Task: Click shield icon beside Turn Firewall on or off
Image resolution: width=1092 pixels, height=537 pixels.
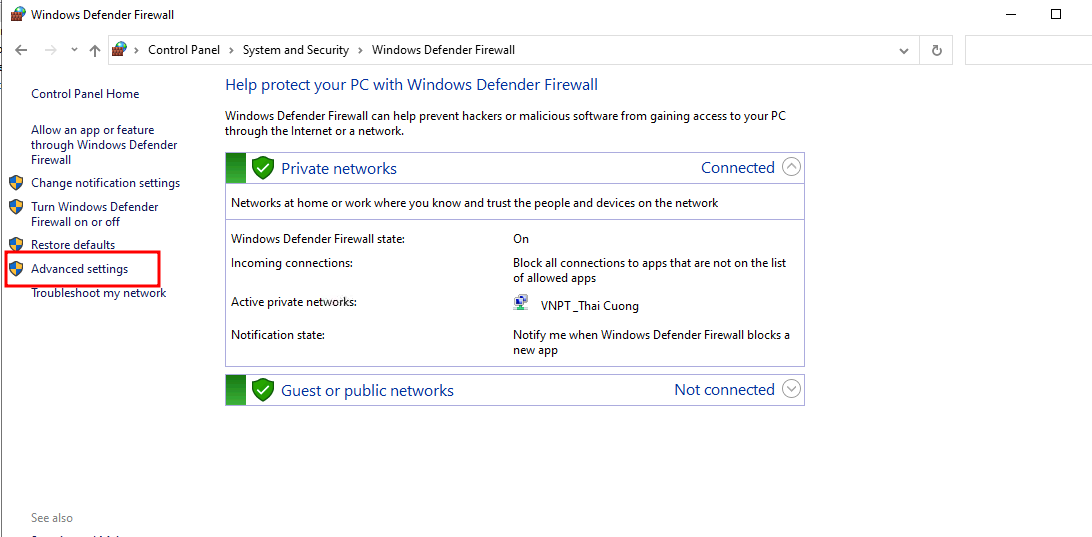Action: pyautogui.click(x=16, y=207)
